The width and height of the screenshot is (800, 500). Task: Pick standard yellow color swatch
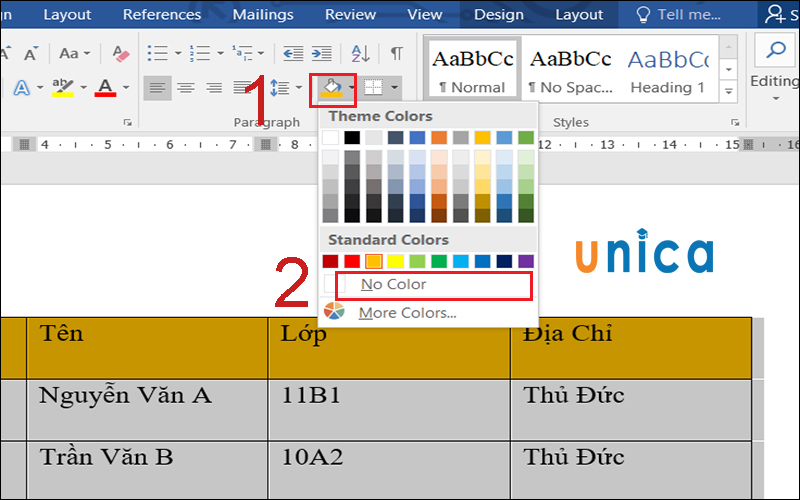pyautogui.click(x=395, y=261)
